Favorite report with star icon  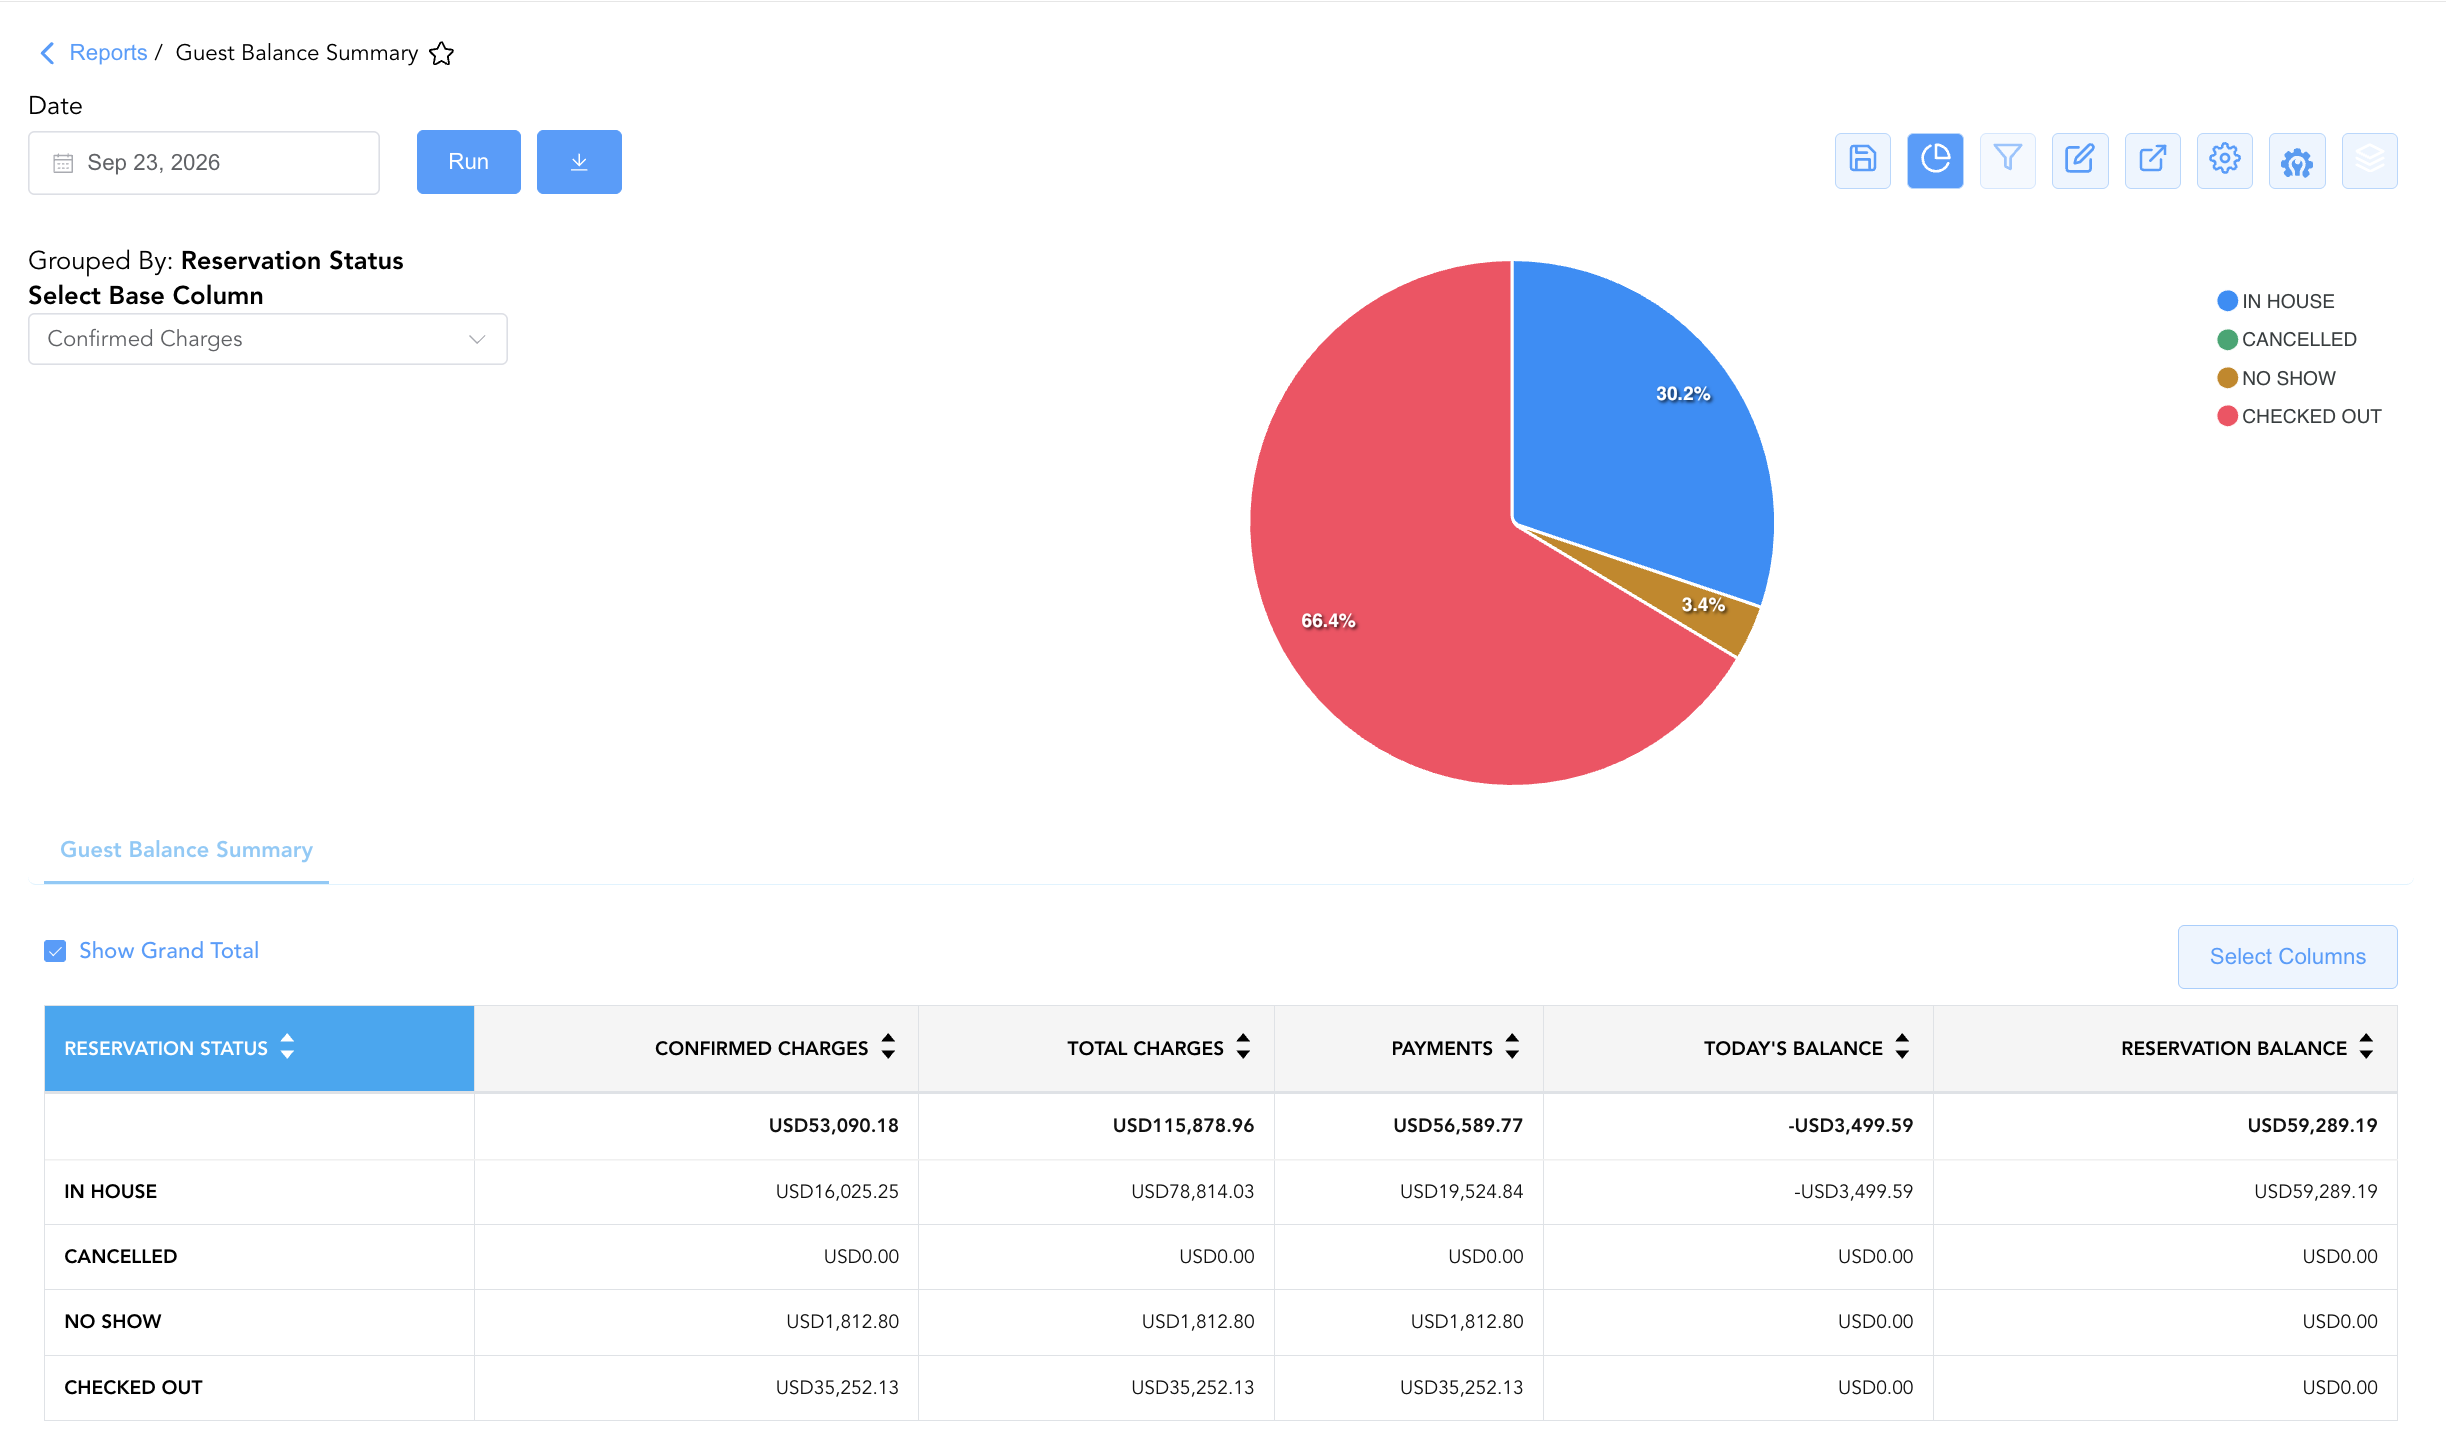(x=441, y=53)
